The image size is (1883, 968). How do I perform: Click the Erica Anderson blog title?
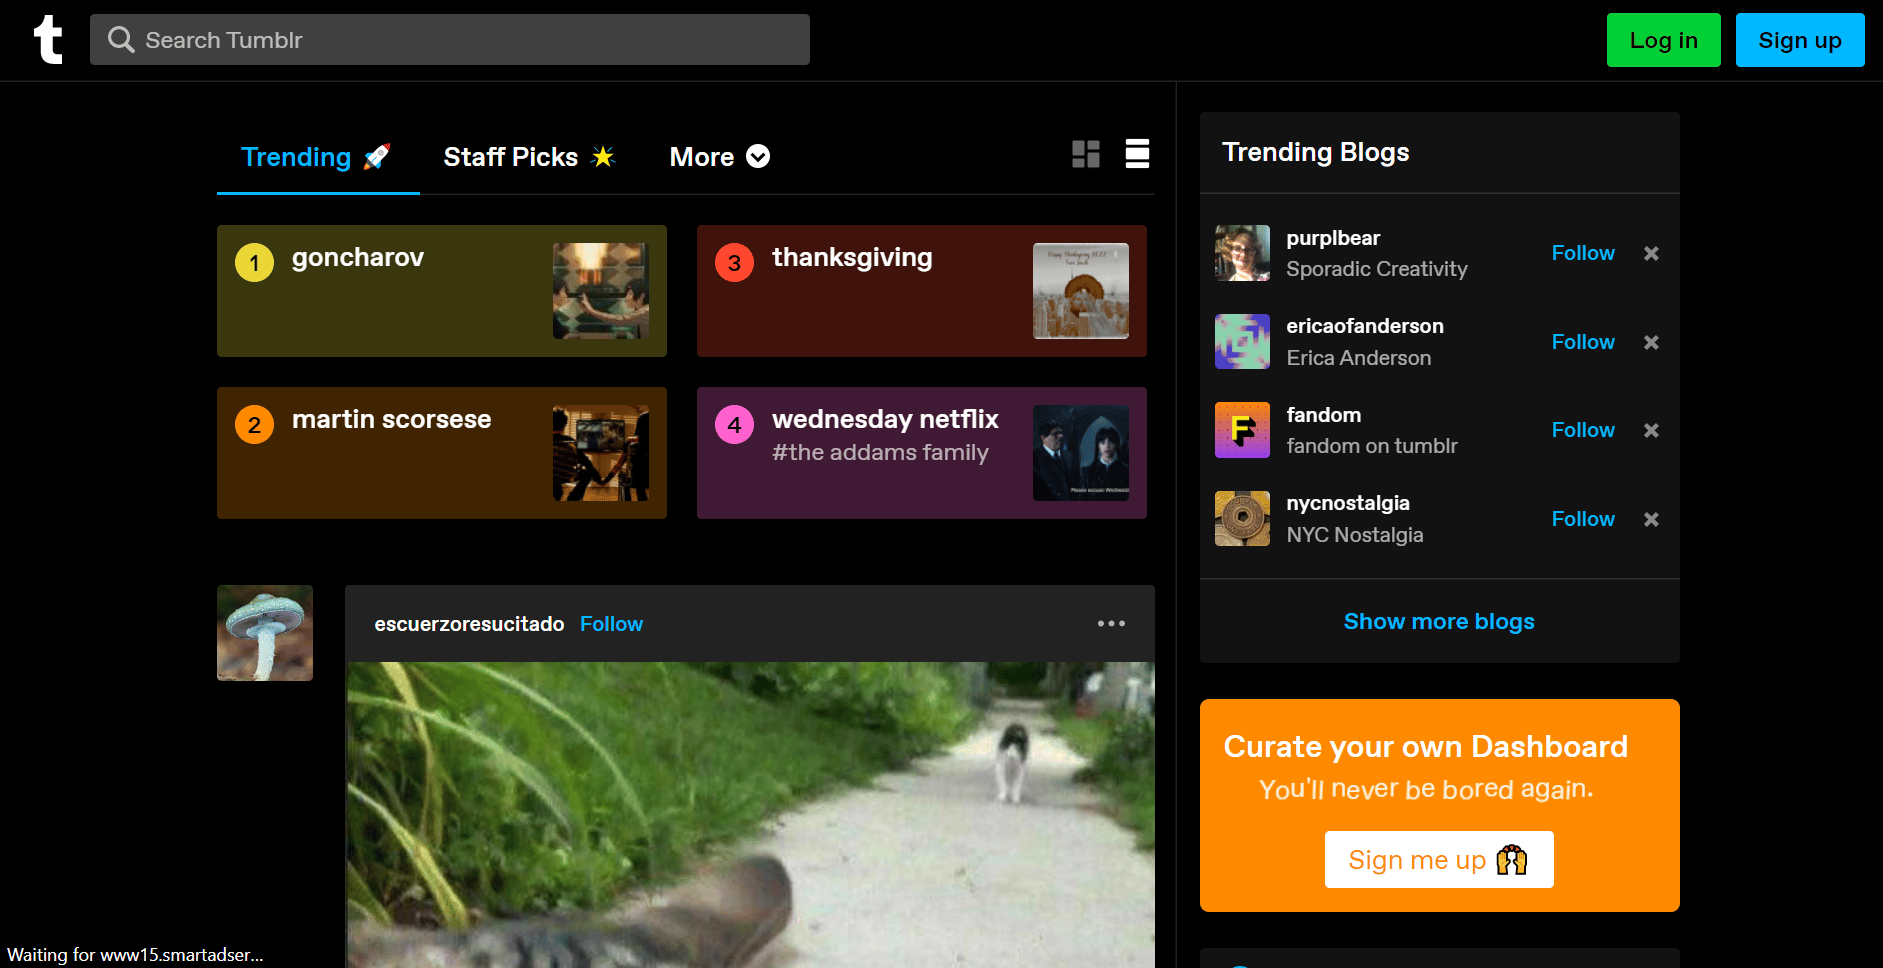[1358, 358]
